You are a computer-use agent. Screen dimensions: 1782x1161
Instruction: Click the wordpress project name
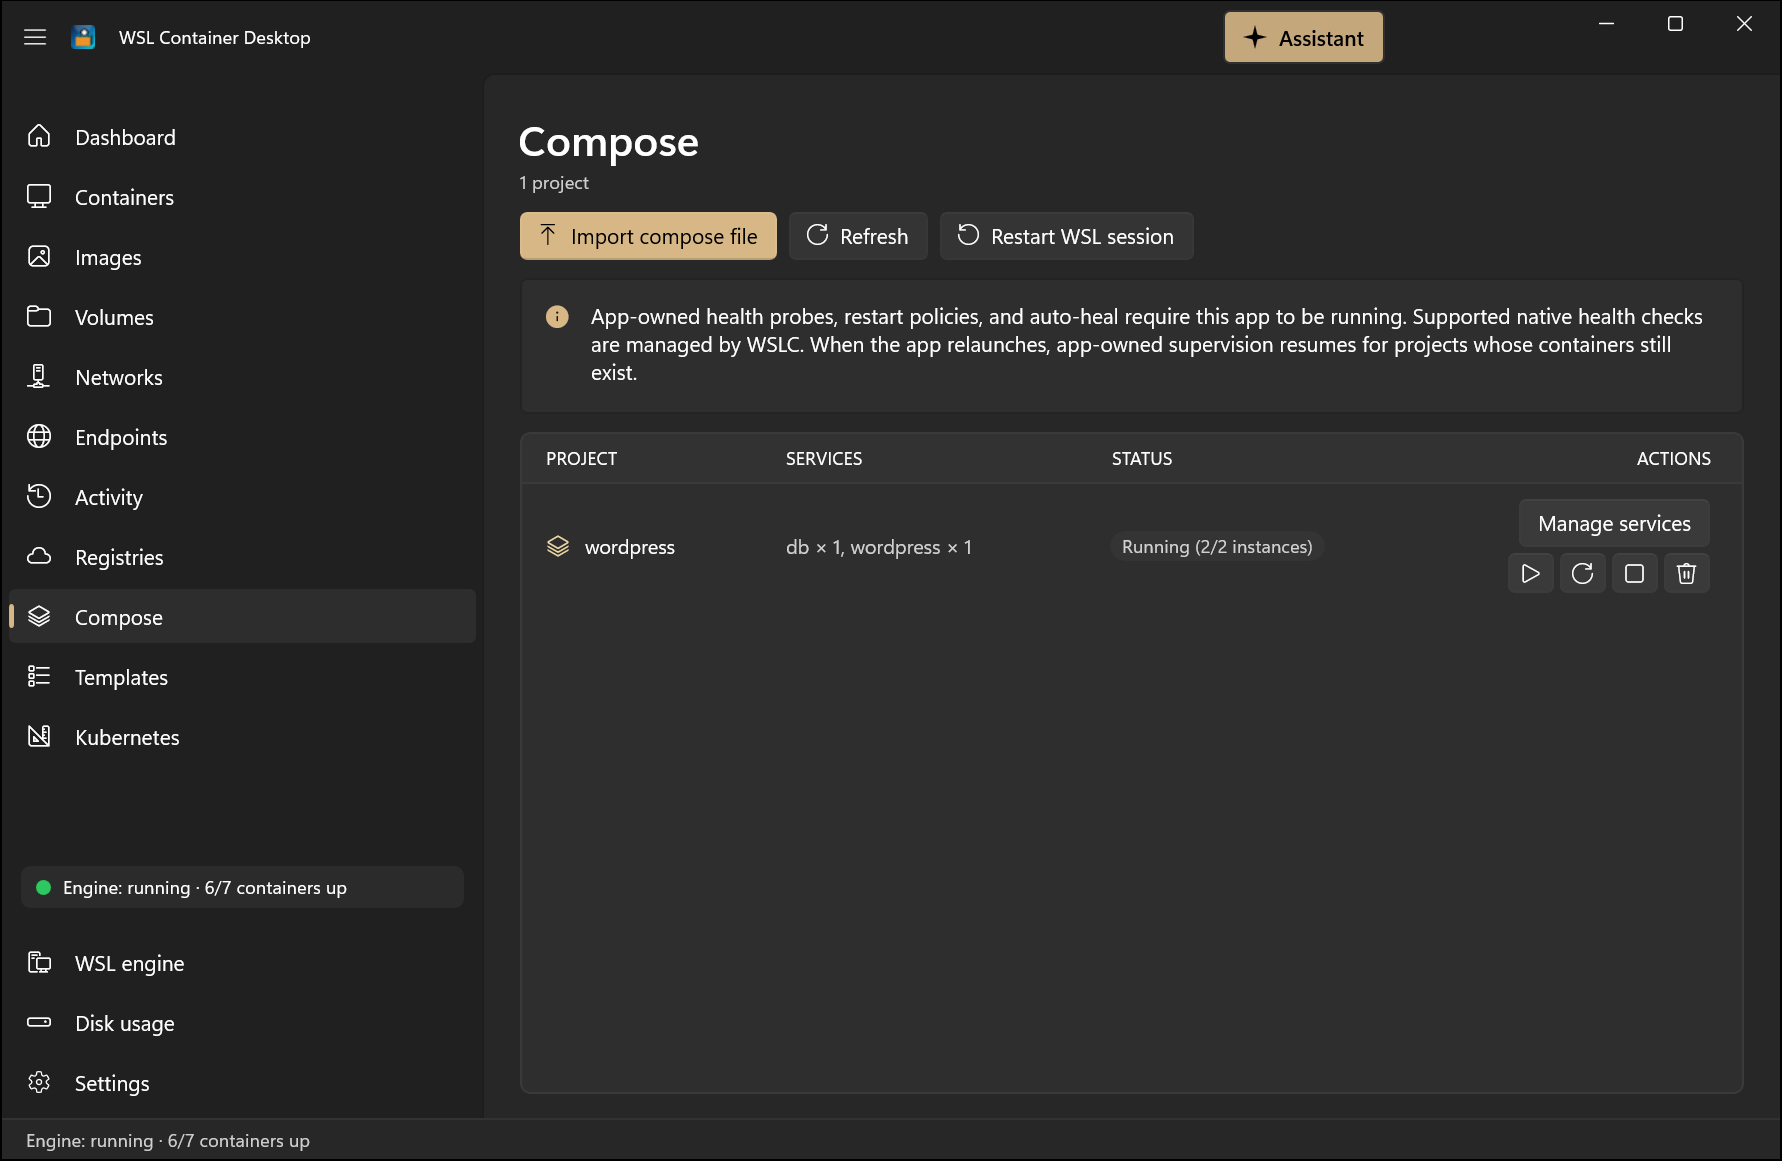click(630, 547)
